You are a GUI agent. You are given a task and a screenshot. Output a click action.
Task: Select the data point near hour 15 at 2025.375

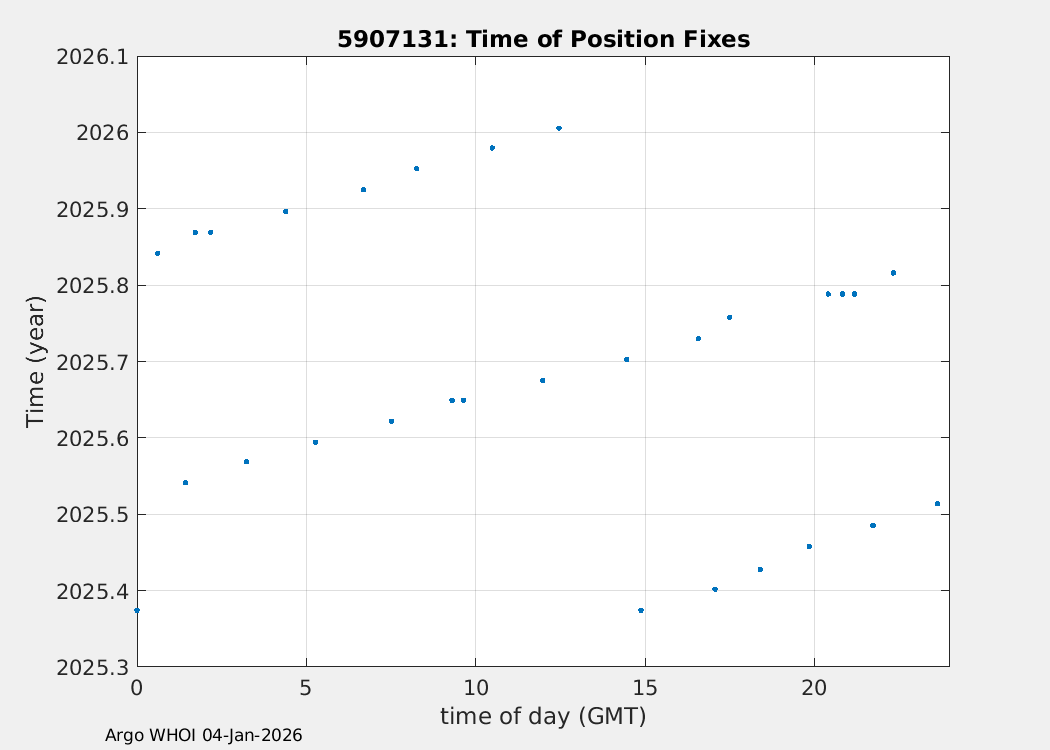coord(641,610)
